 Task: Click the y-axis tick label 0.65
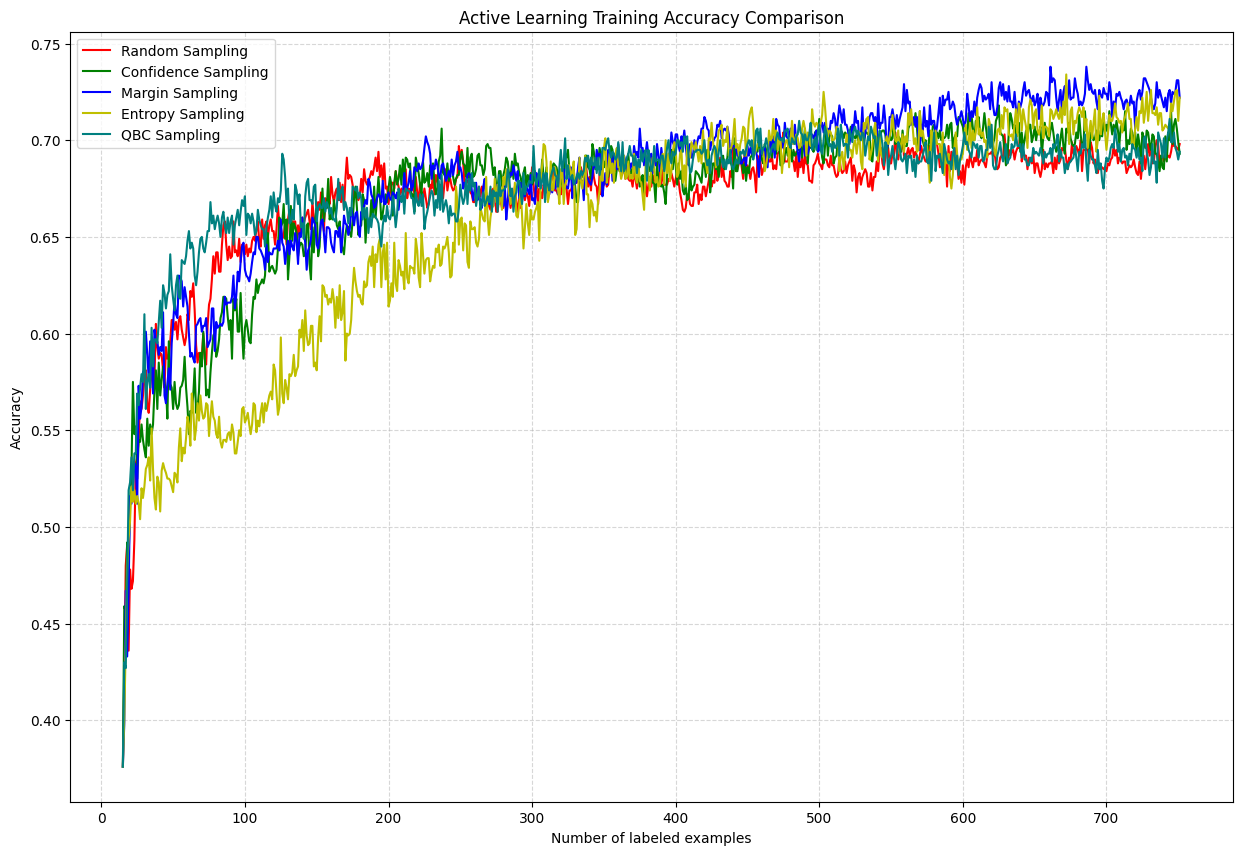(x=46, y=237)
